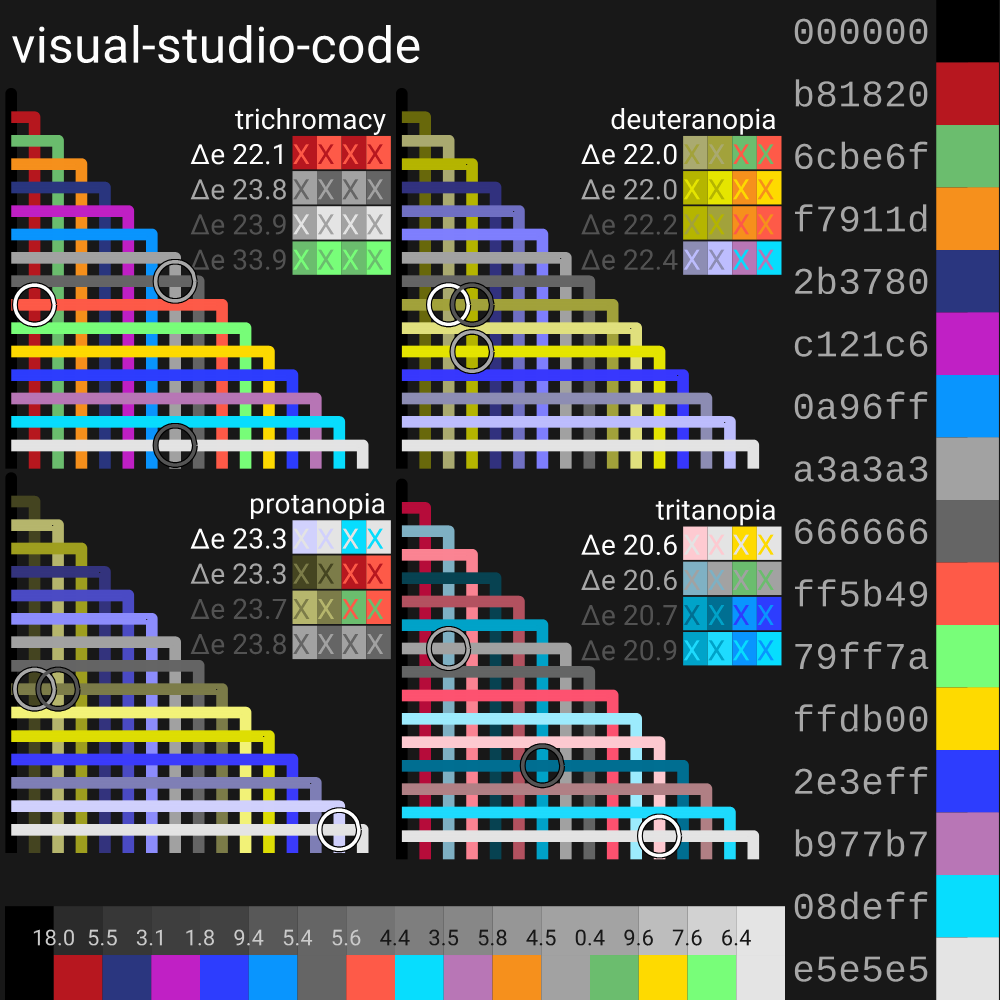Click the visual-studio-code title
1000x1000 pixels.
pyautogui.click(x=215, y=47)
